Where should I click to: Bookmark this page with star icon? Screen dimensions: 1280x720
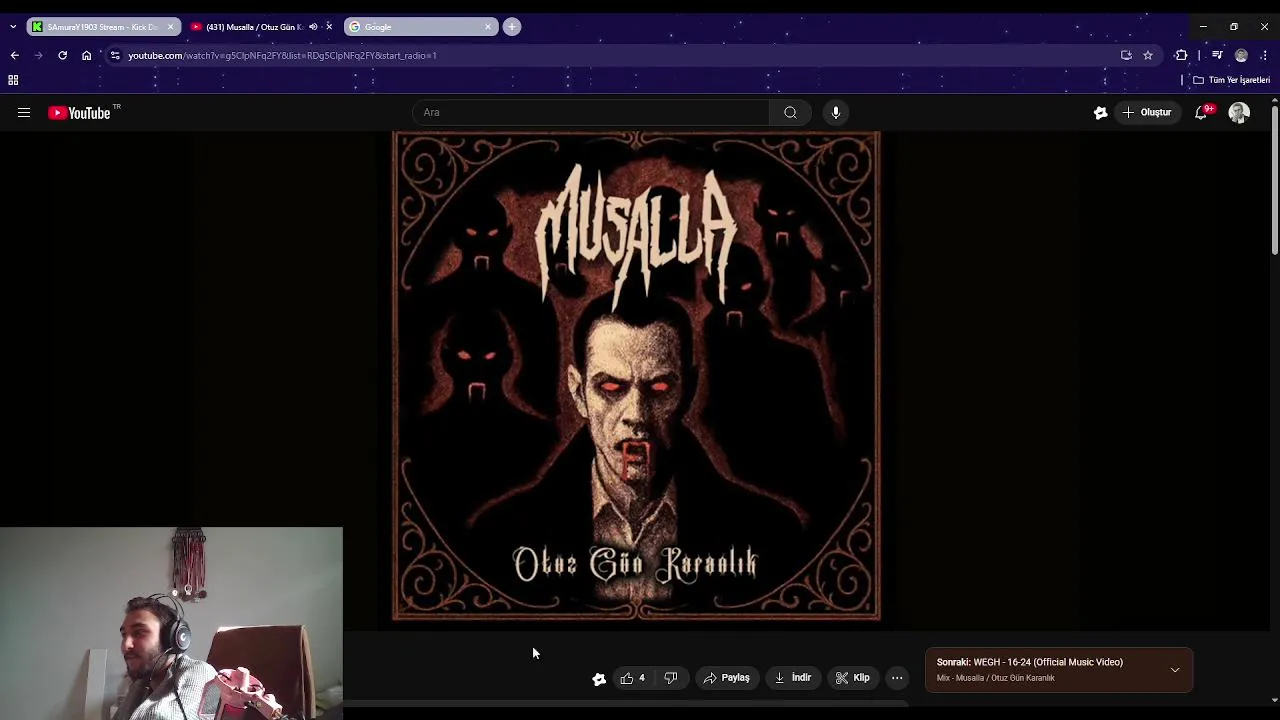(x=1148, y=55)
